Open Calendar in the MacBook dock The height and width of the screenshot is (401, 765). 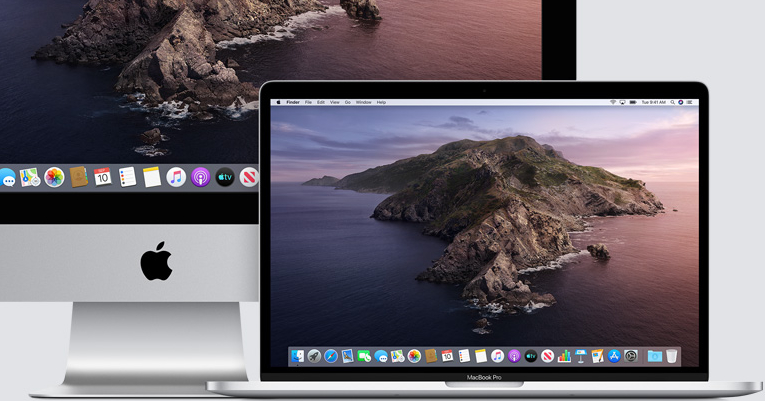tap(447, 356)
